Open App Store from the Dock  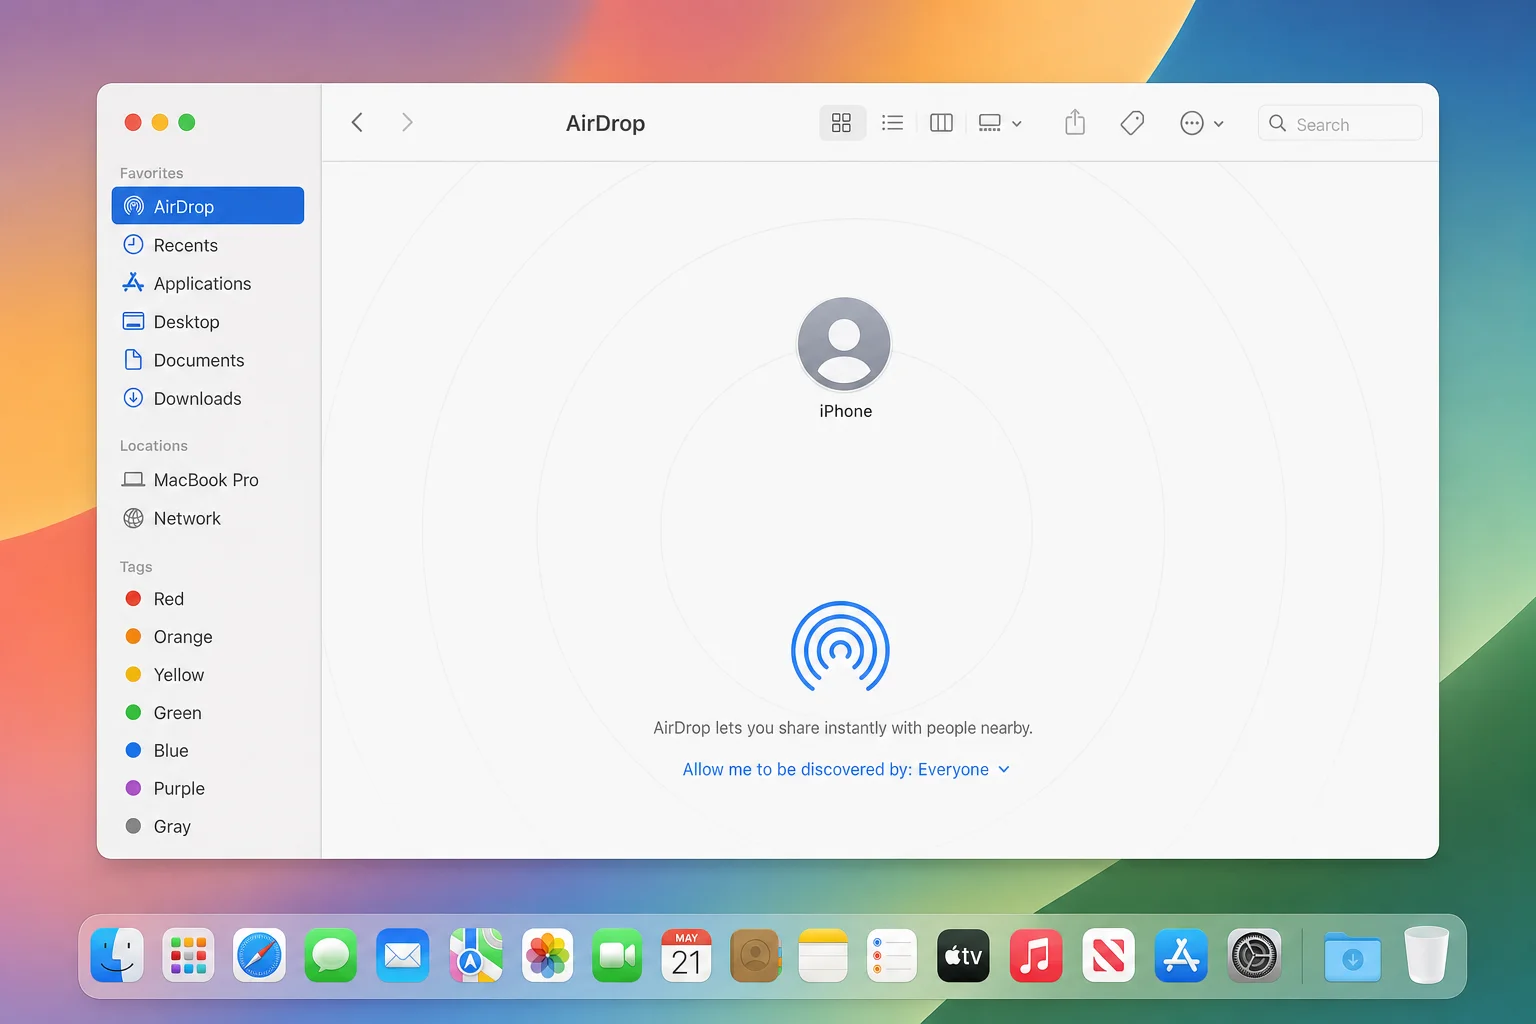pos(1181,956)
